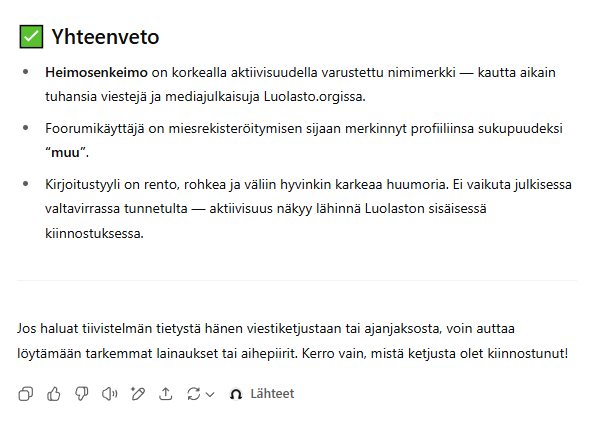Regenerate the response with the circular arrows

coord(193,394)
